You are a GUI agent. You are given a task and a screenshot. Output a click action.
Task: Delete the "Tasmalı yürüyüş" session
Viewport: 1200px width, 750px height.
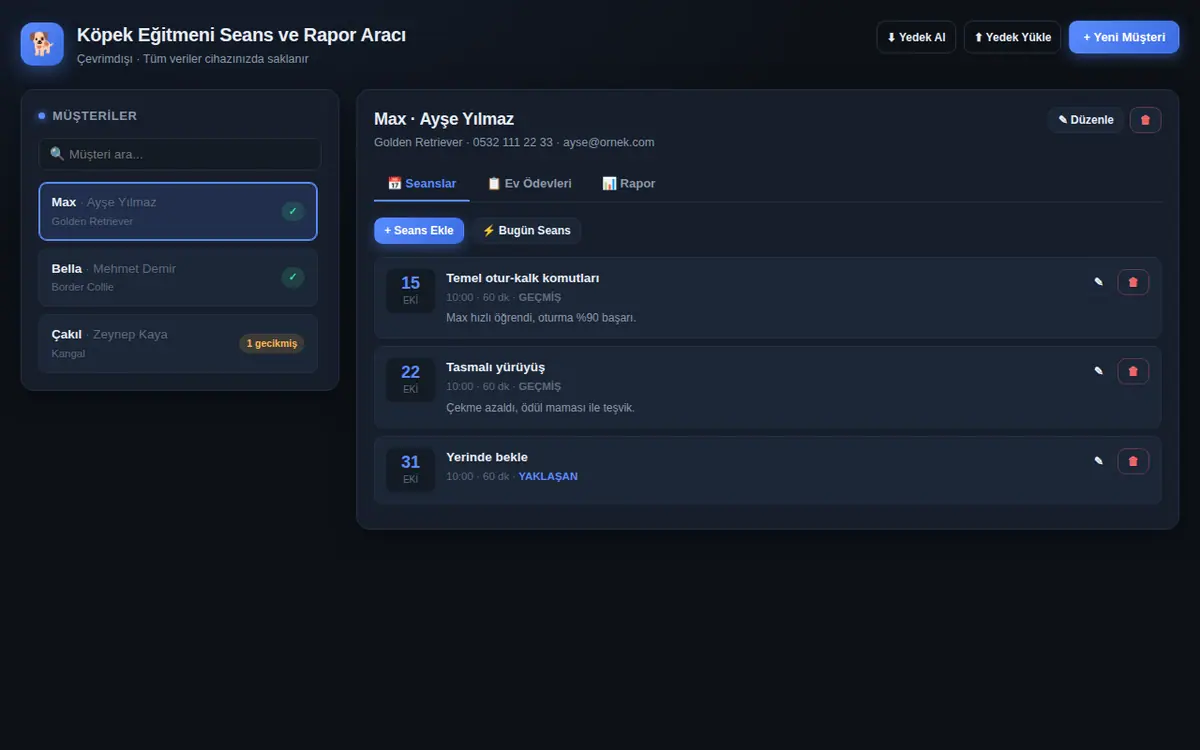tap(1133, 371)
